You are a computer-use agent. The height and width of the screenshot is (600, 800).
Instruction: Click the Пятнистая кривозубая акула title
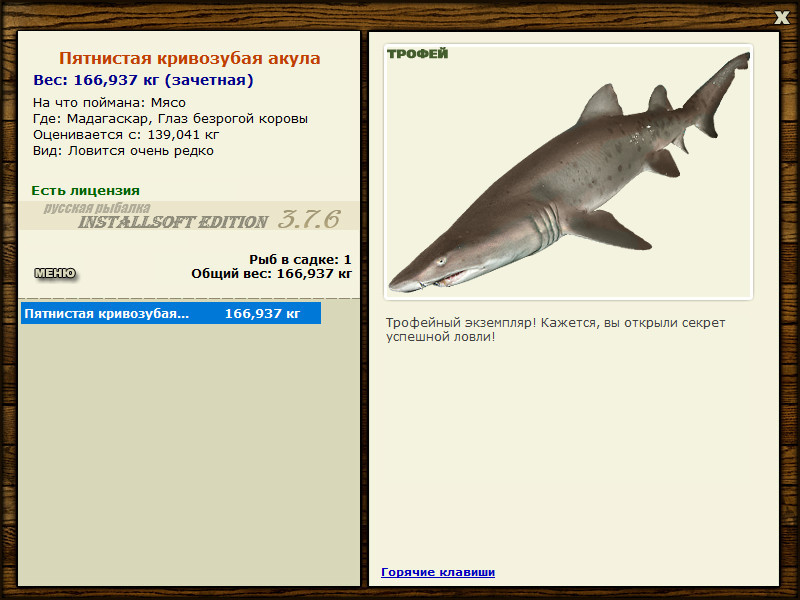[x=189, y=58]
